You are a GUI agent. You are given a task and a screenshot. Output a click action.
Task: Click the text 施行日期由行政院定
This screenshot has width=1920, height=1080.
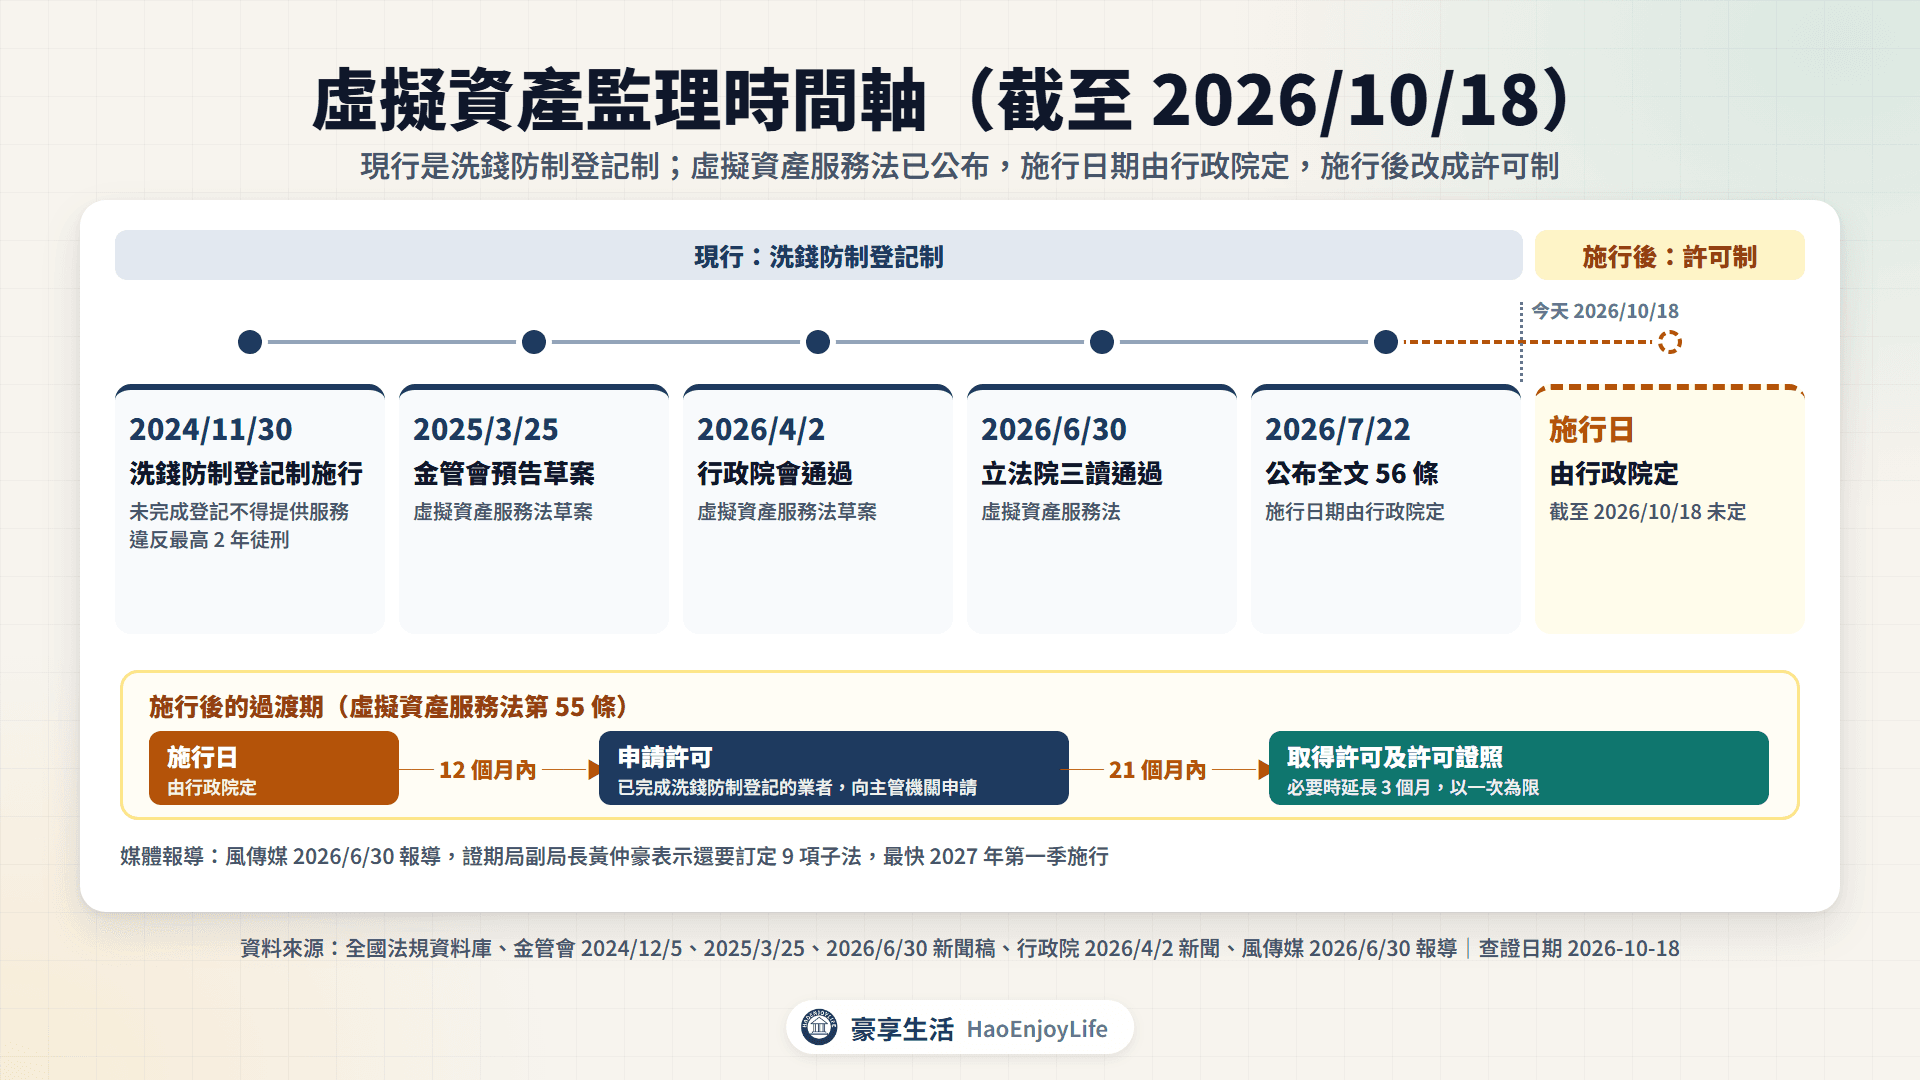pyautogui.click(x=1355, y=512)
